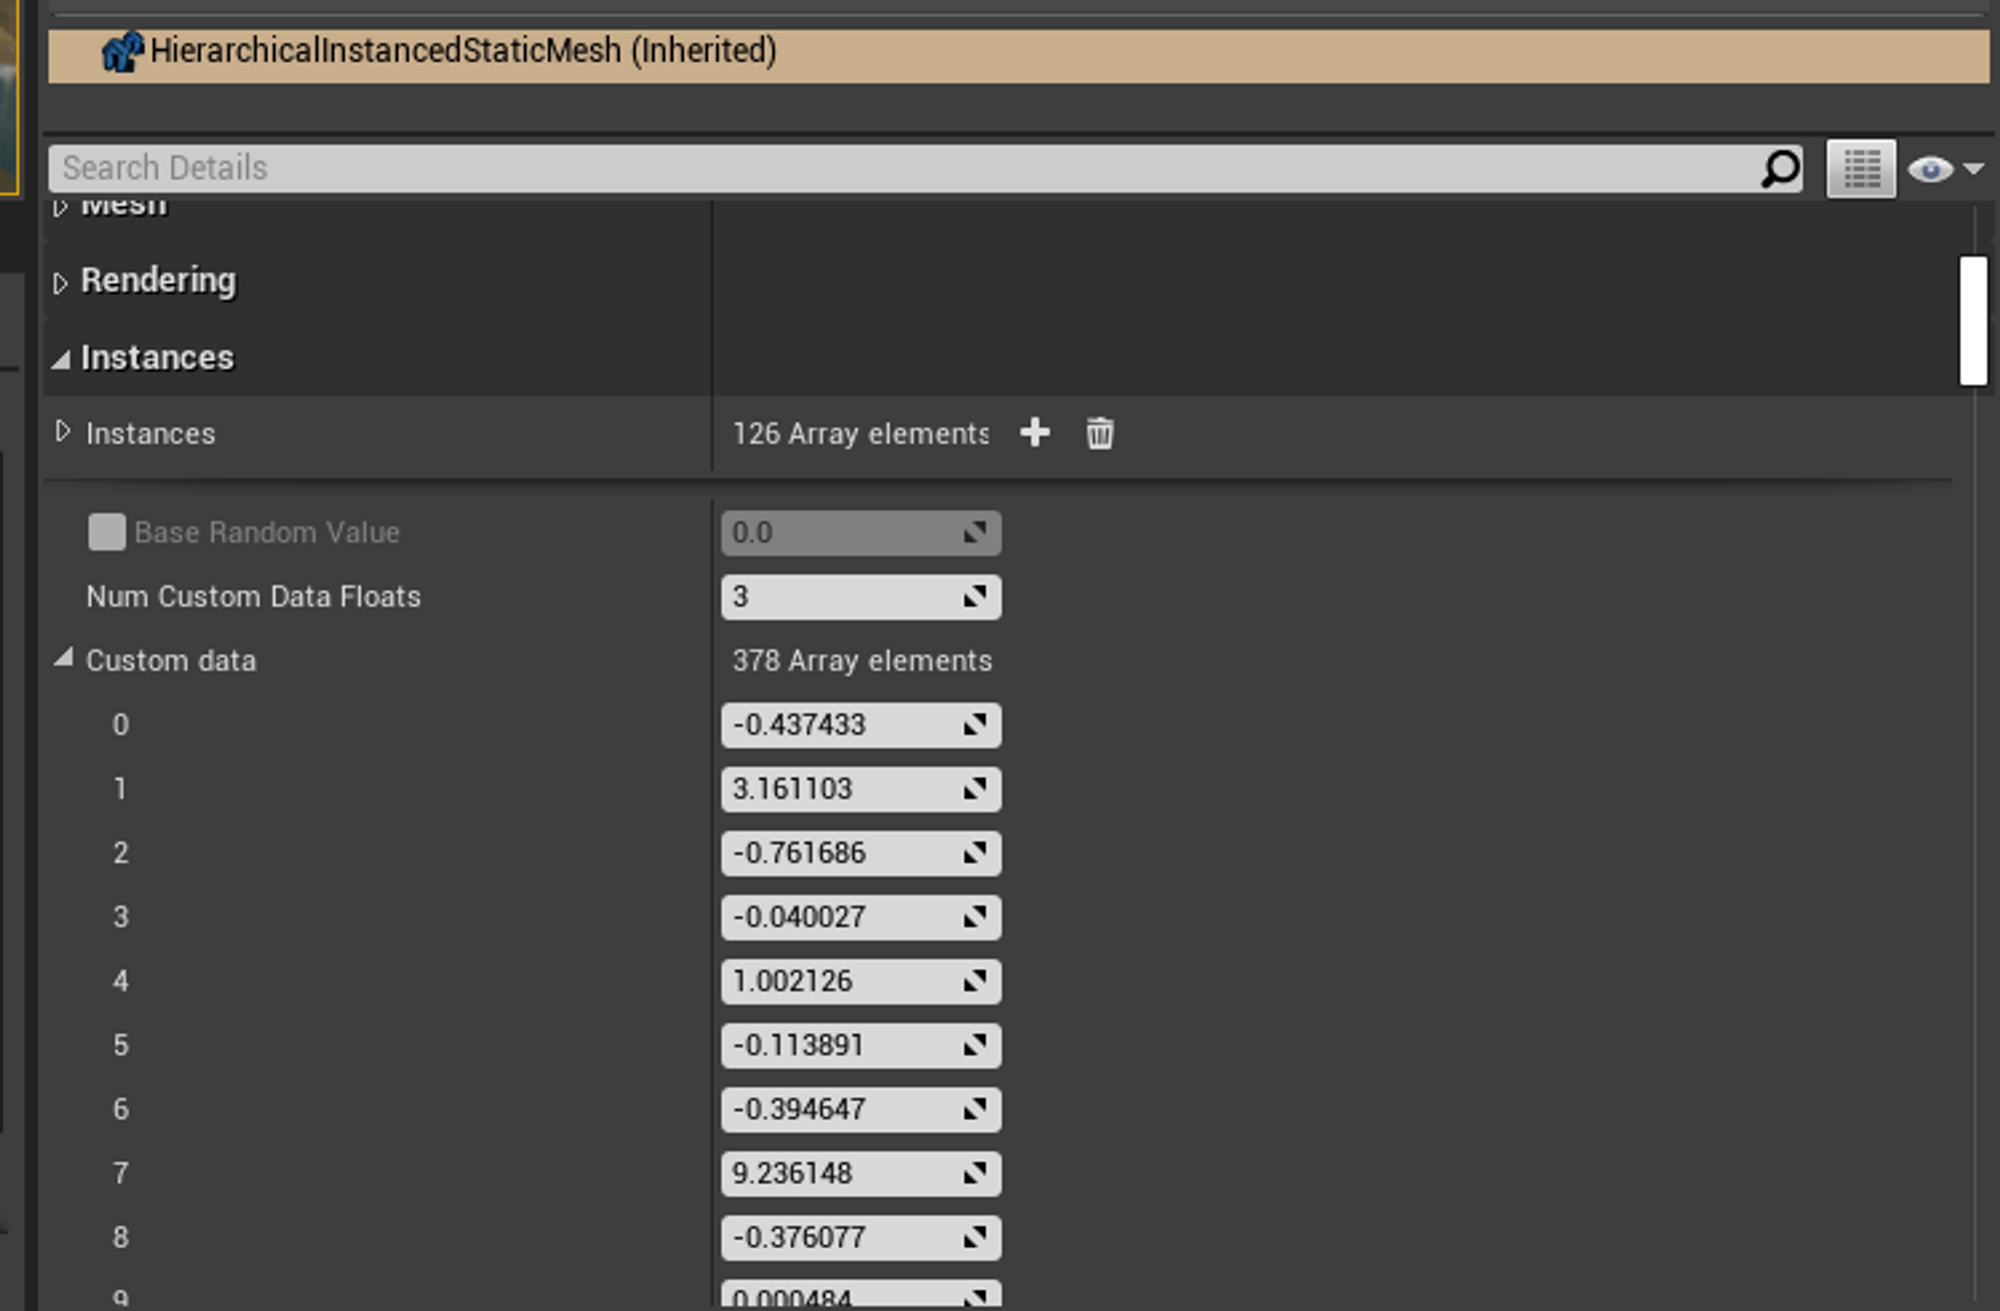Click spin arrow on custom data index 0

pyautogui.click(x=975, y=725)
